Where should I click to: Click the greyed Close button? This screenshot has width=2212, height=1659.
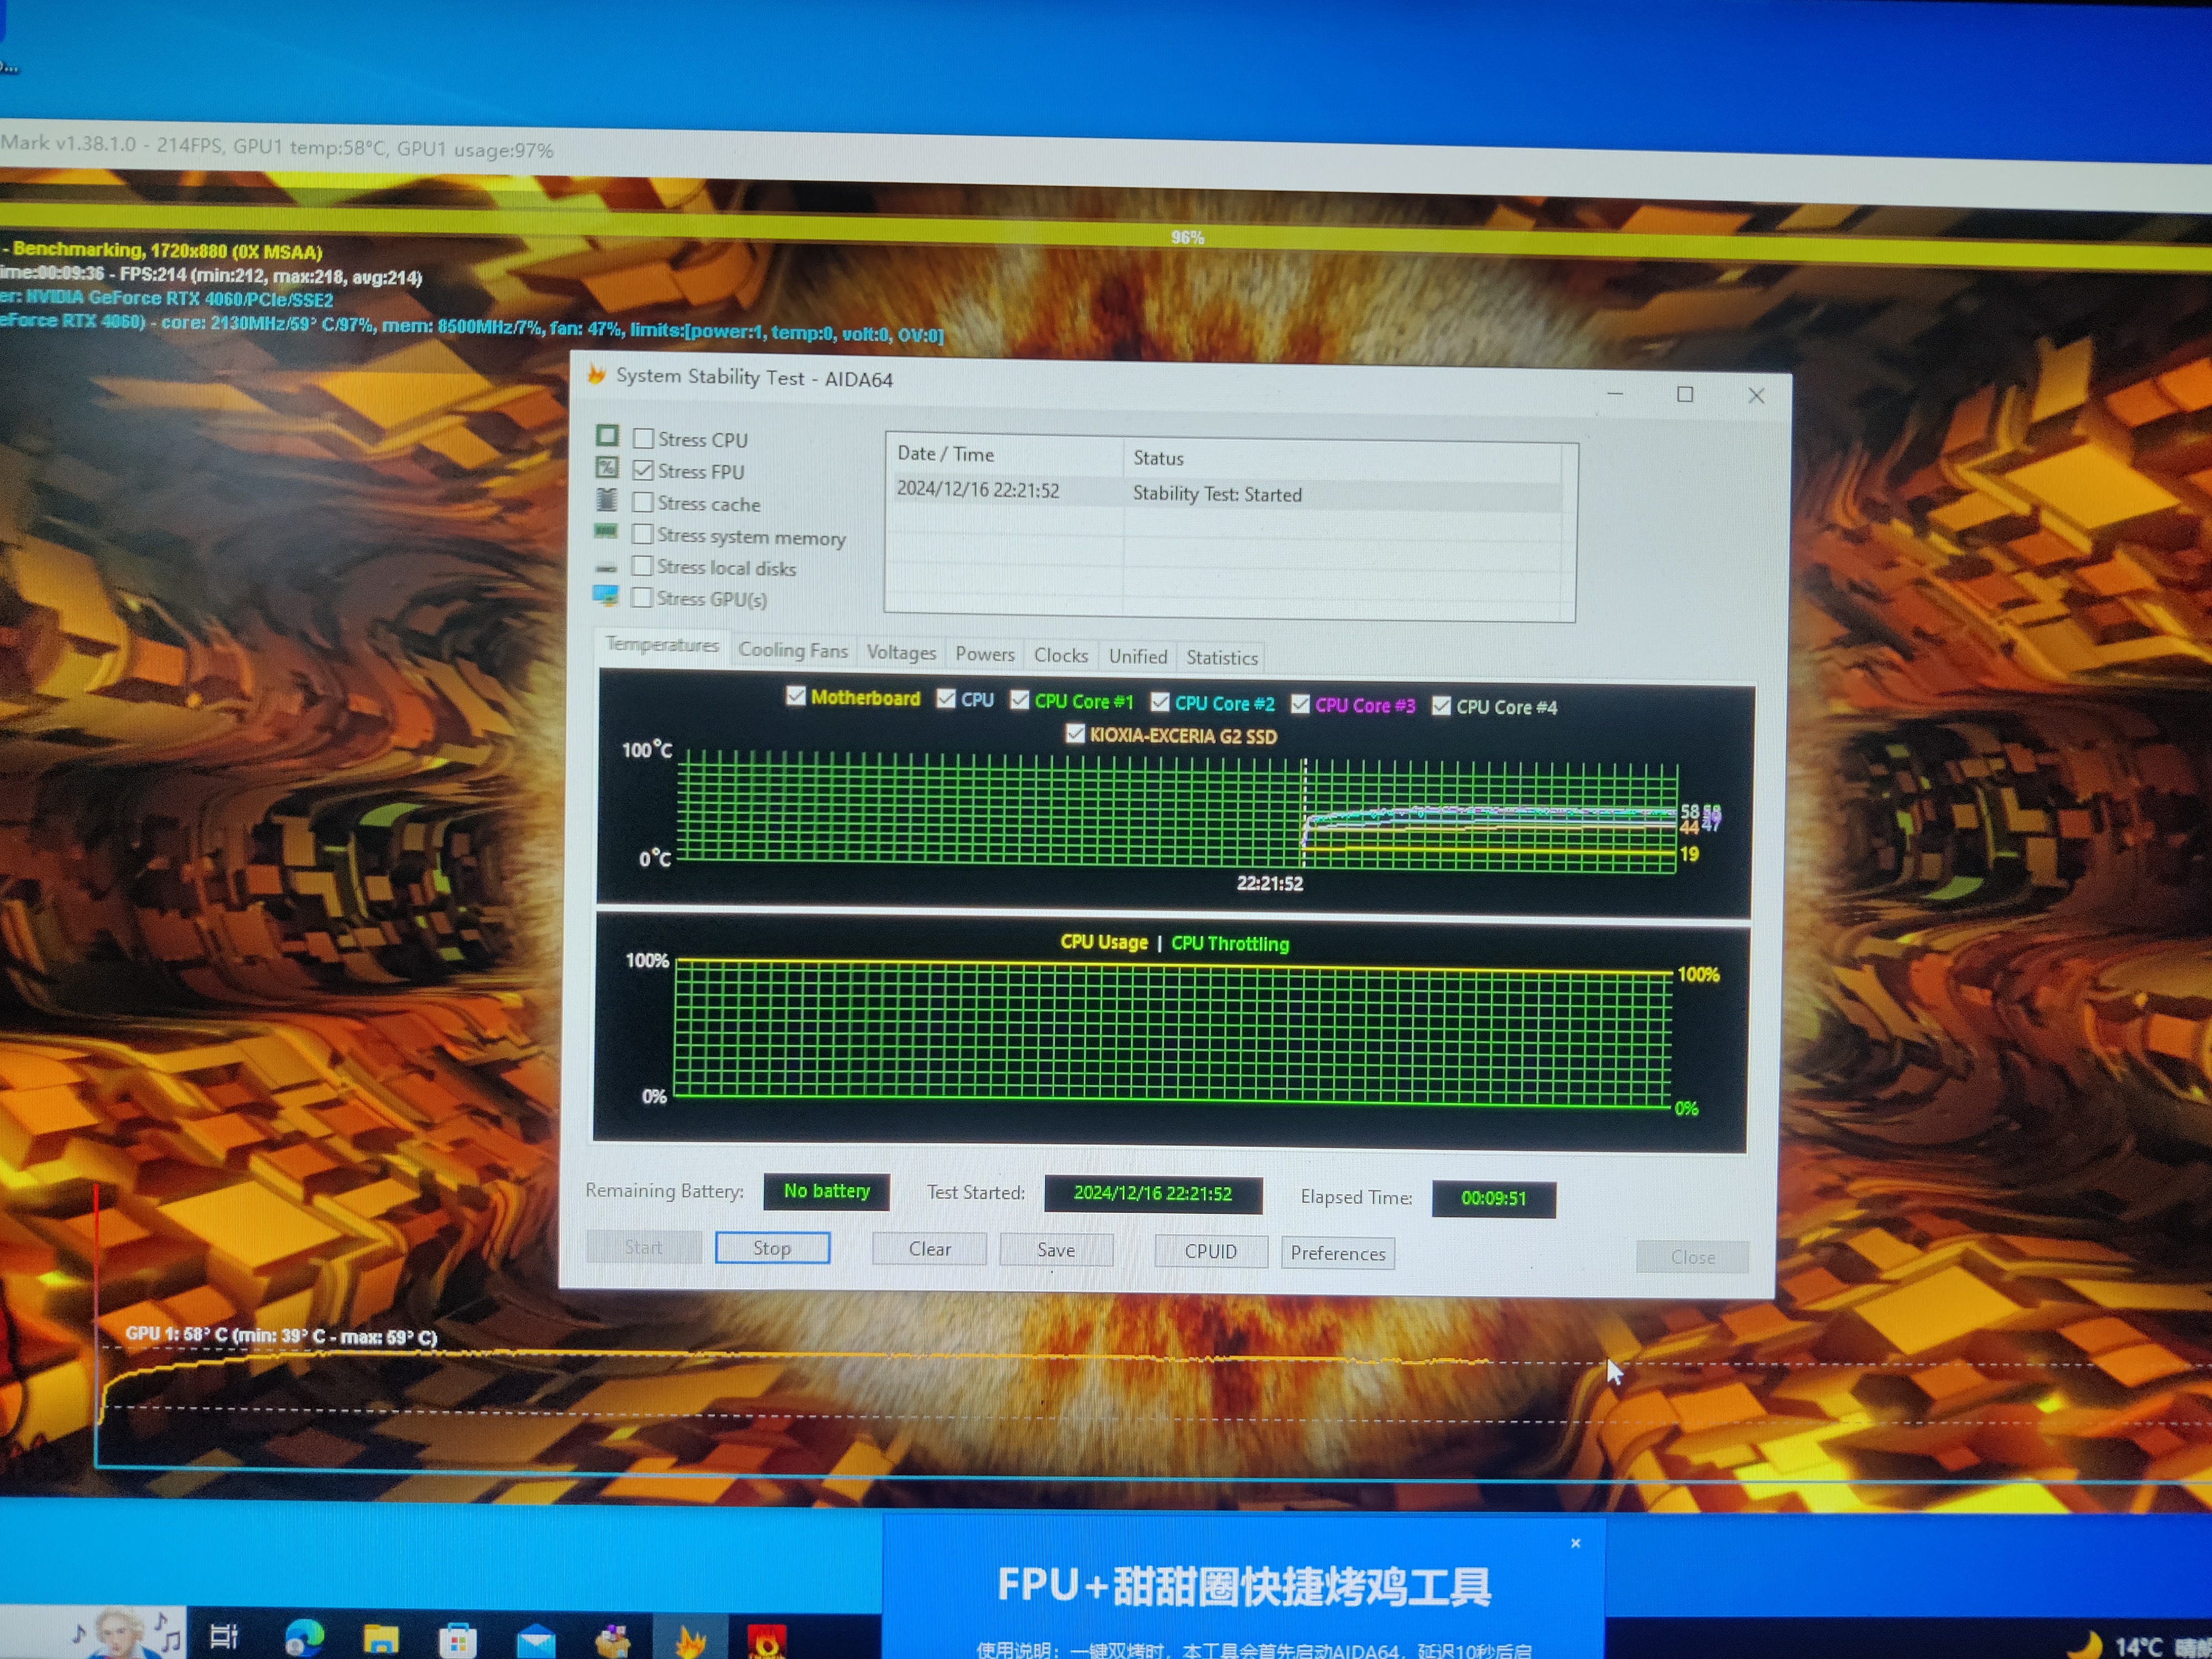[x=1693, y=1257]
